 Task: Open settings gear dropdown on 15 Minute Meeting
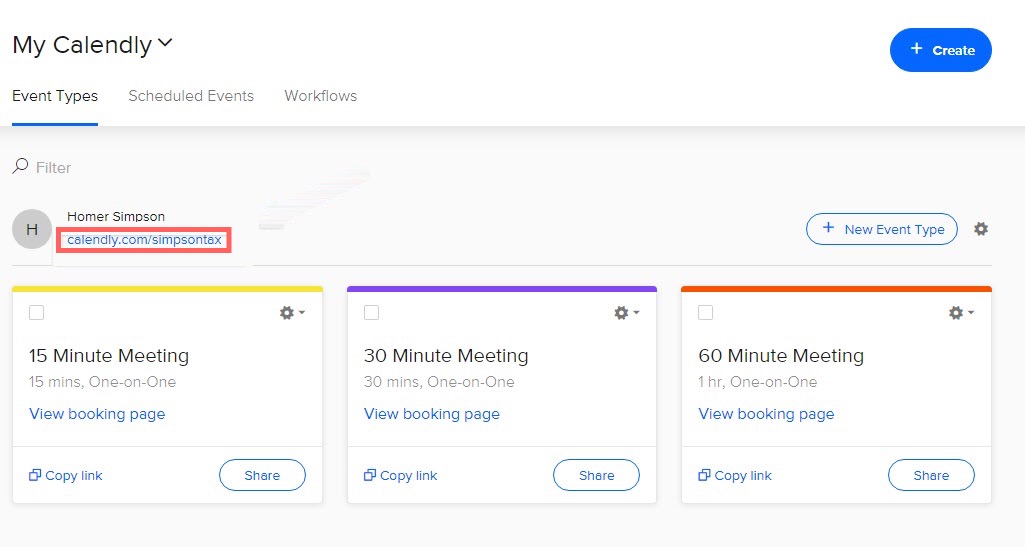(292, 313)
